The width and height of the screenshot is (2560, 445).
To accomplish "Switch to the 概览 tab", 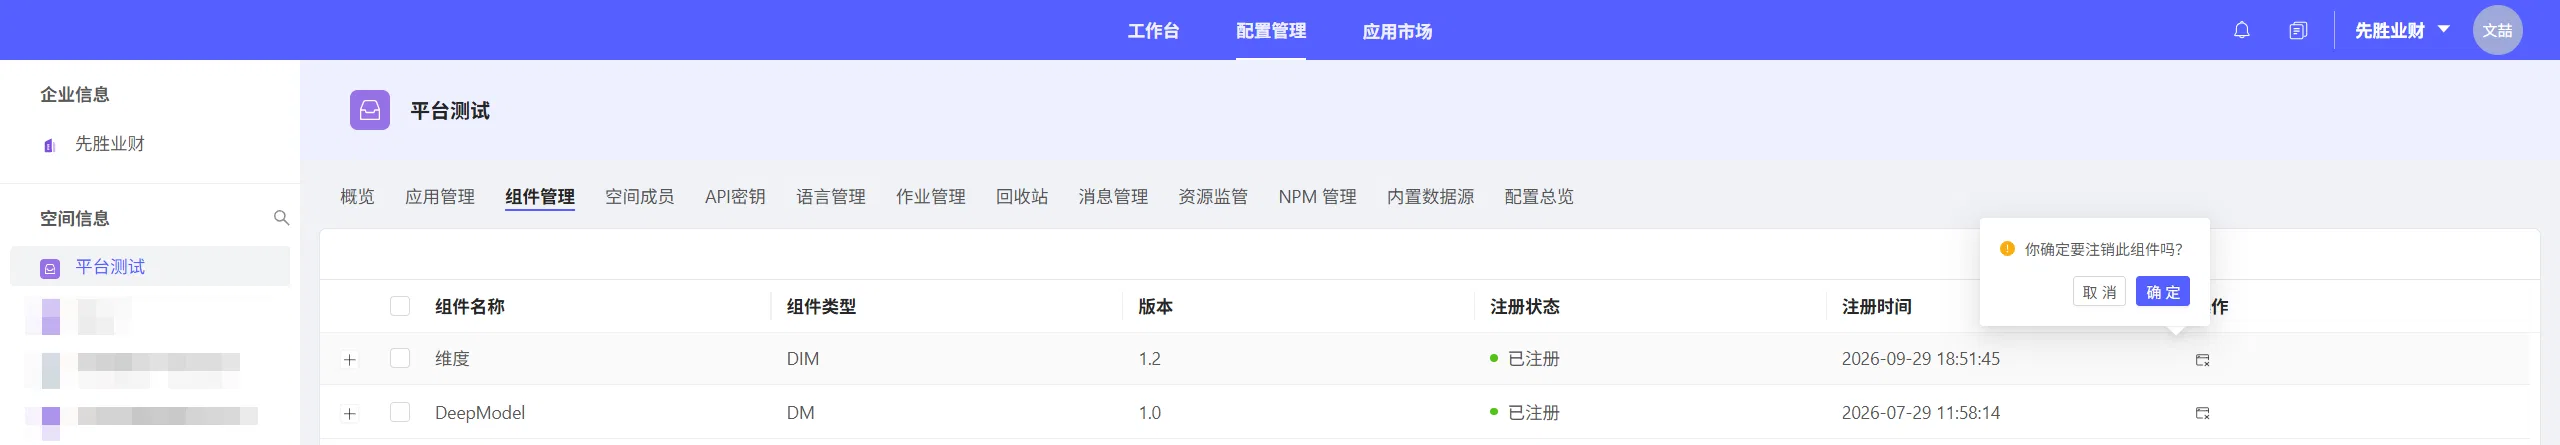I will (357, 197).
